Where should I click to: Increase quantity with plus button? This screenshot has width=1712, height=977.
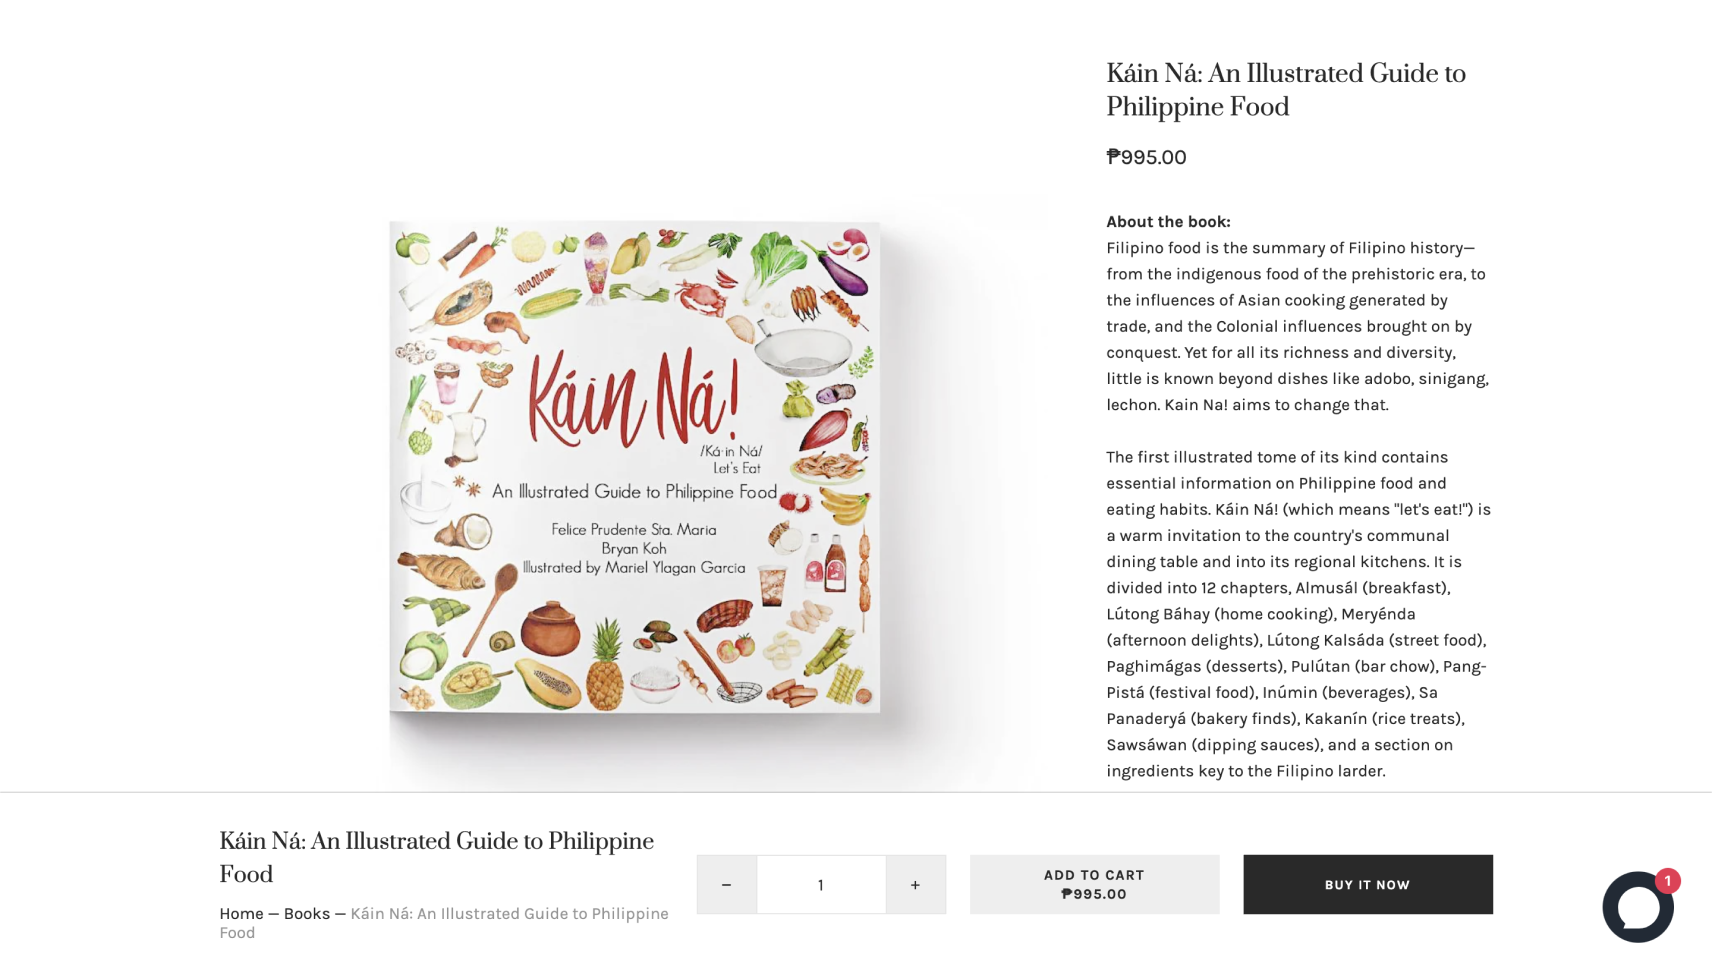pos(915,884)
